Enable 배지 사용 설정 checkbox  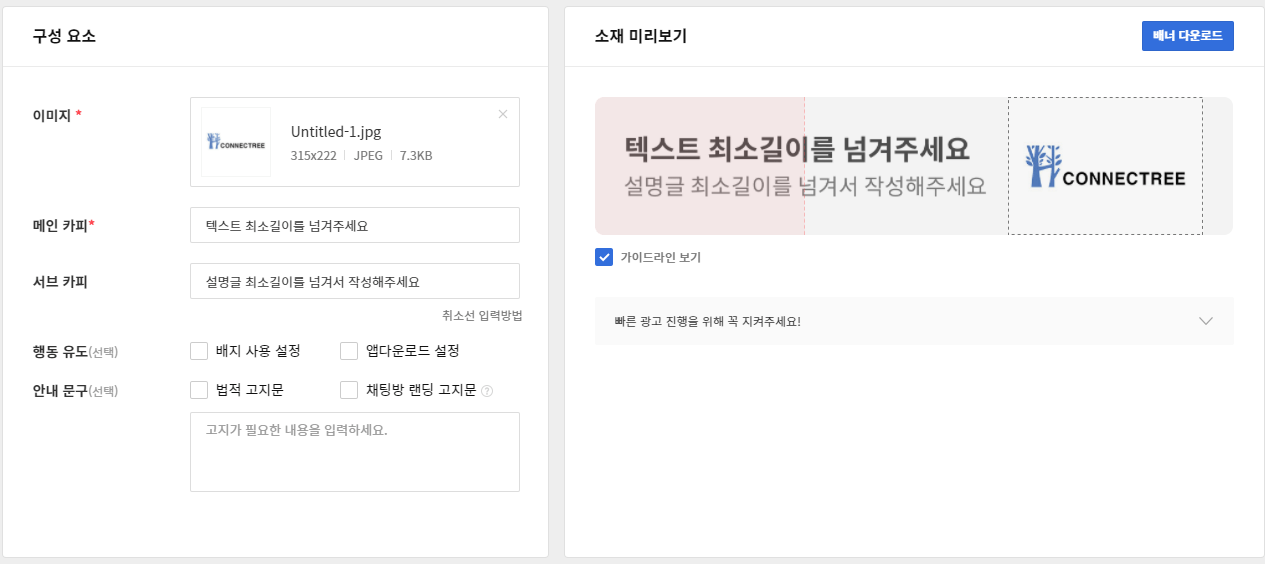point(199,351)
